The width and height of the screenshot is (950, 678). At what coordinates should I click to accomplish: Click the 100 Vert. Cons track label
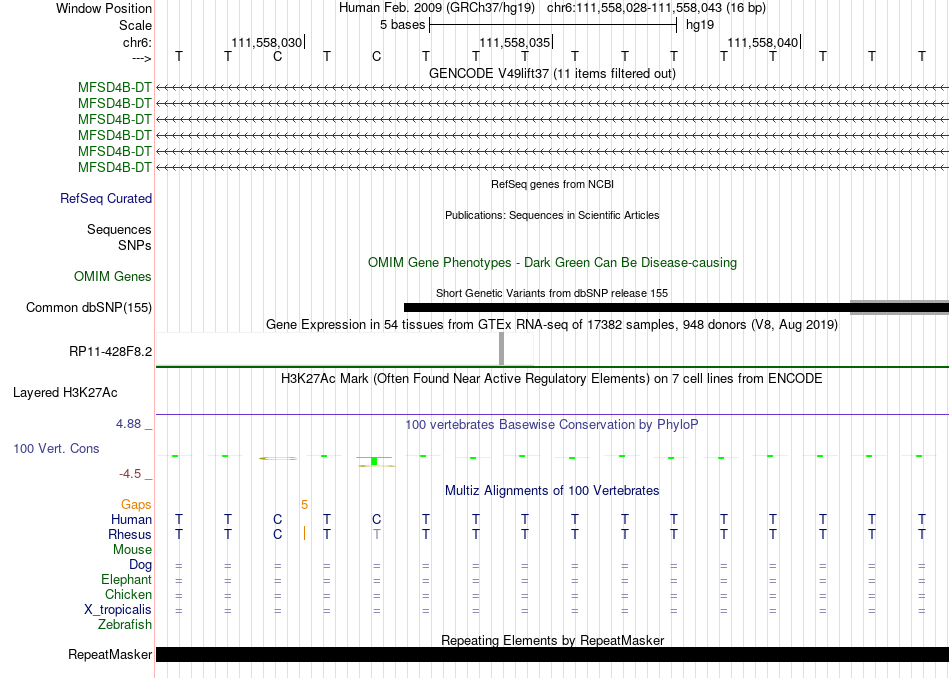pyautogui.click(x=56, y=448)
